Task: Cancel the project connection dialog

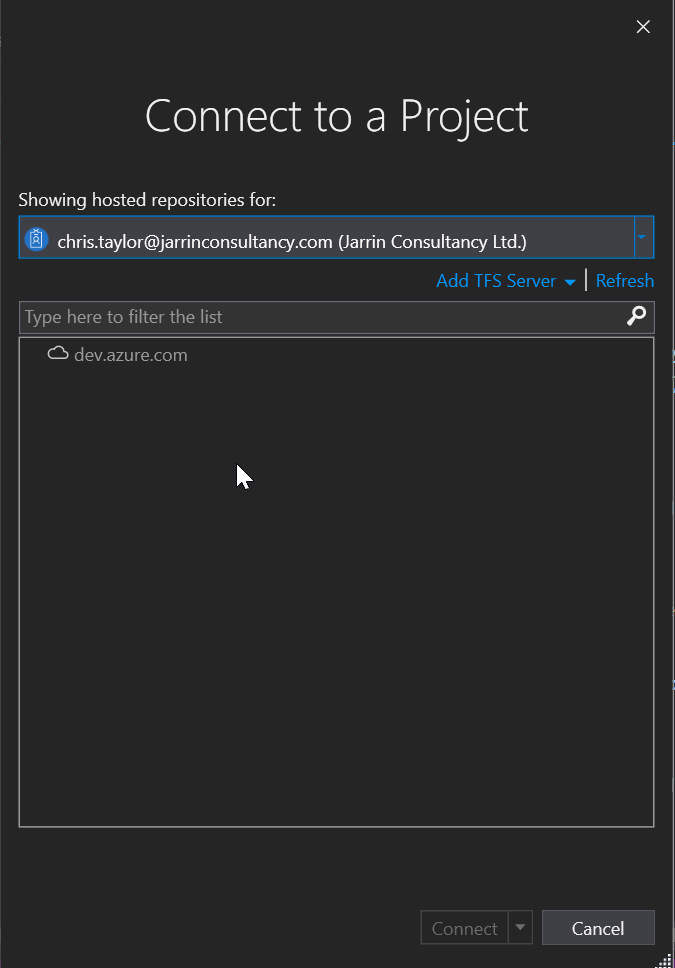Action: tap(598, 929)
